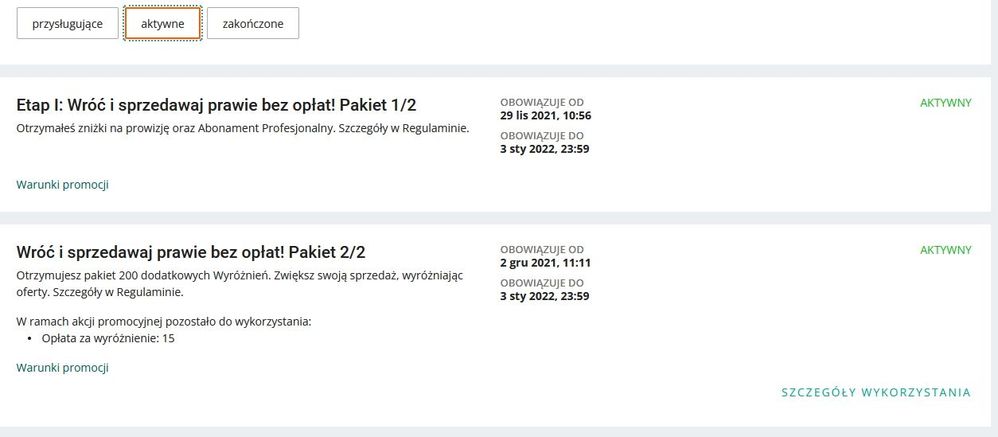
Task: Click start date 29 lis 2021, 10:56
Action: tap(545, 115)
